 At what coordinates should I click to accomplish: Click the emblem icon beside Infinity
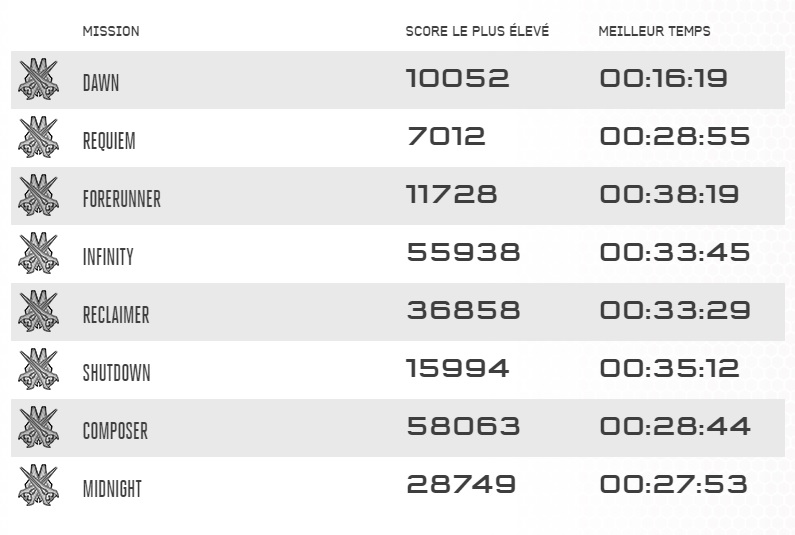click(x=38, y=254)
